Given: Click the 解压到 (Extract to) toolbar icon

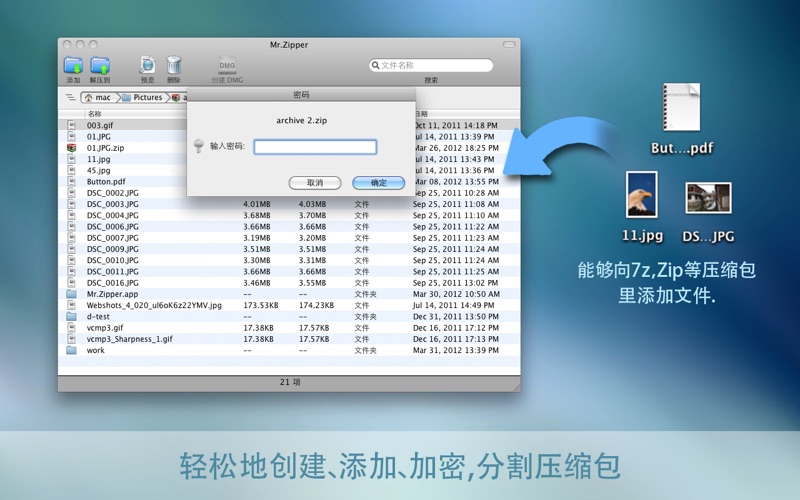Looking at the screenshot, I should (x=100, y=66).
